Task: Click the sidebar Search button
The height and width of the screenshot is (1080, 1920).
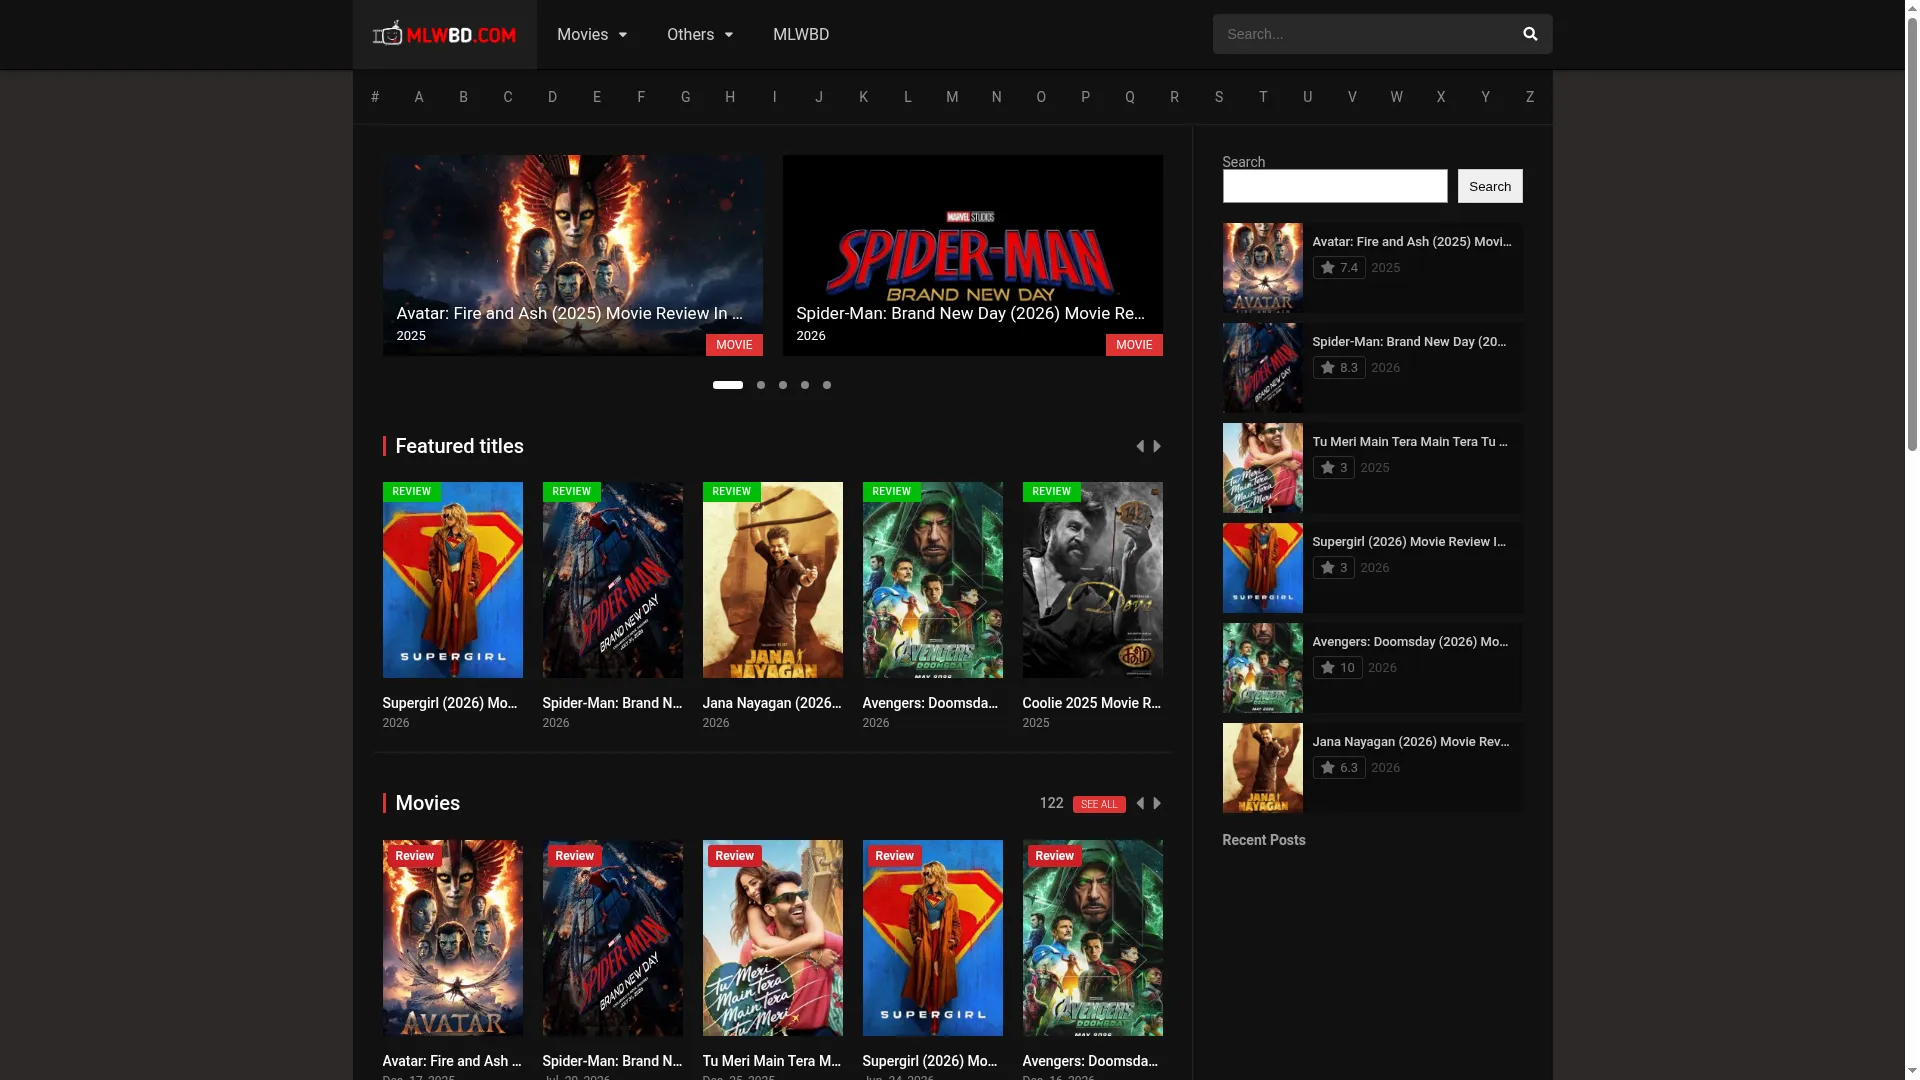Action: (1490, 186)
